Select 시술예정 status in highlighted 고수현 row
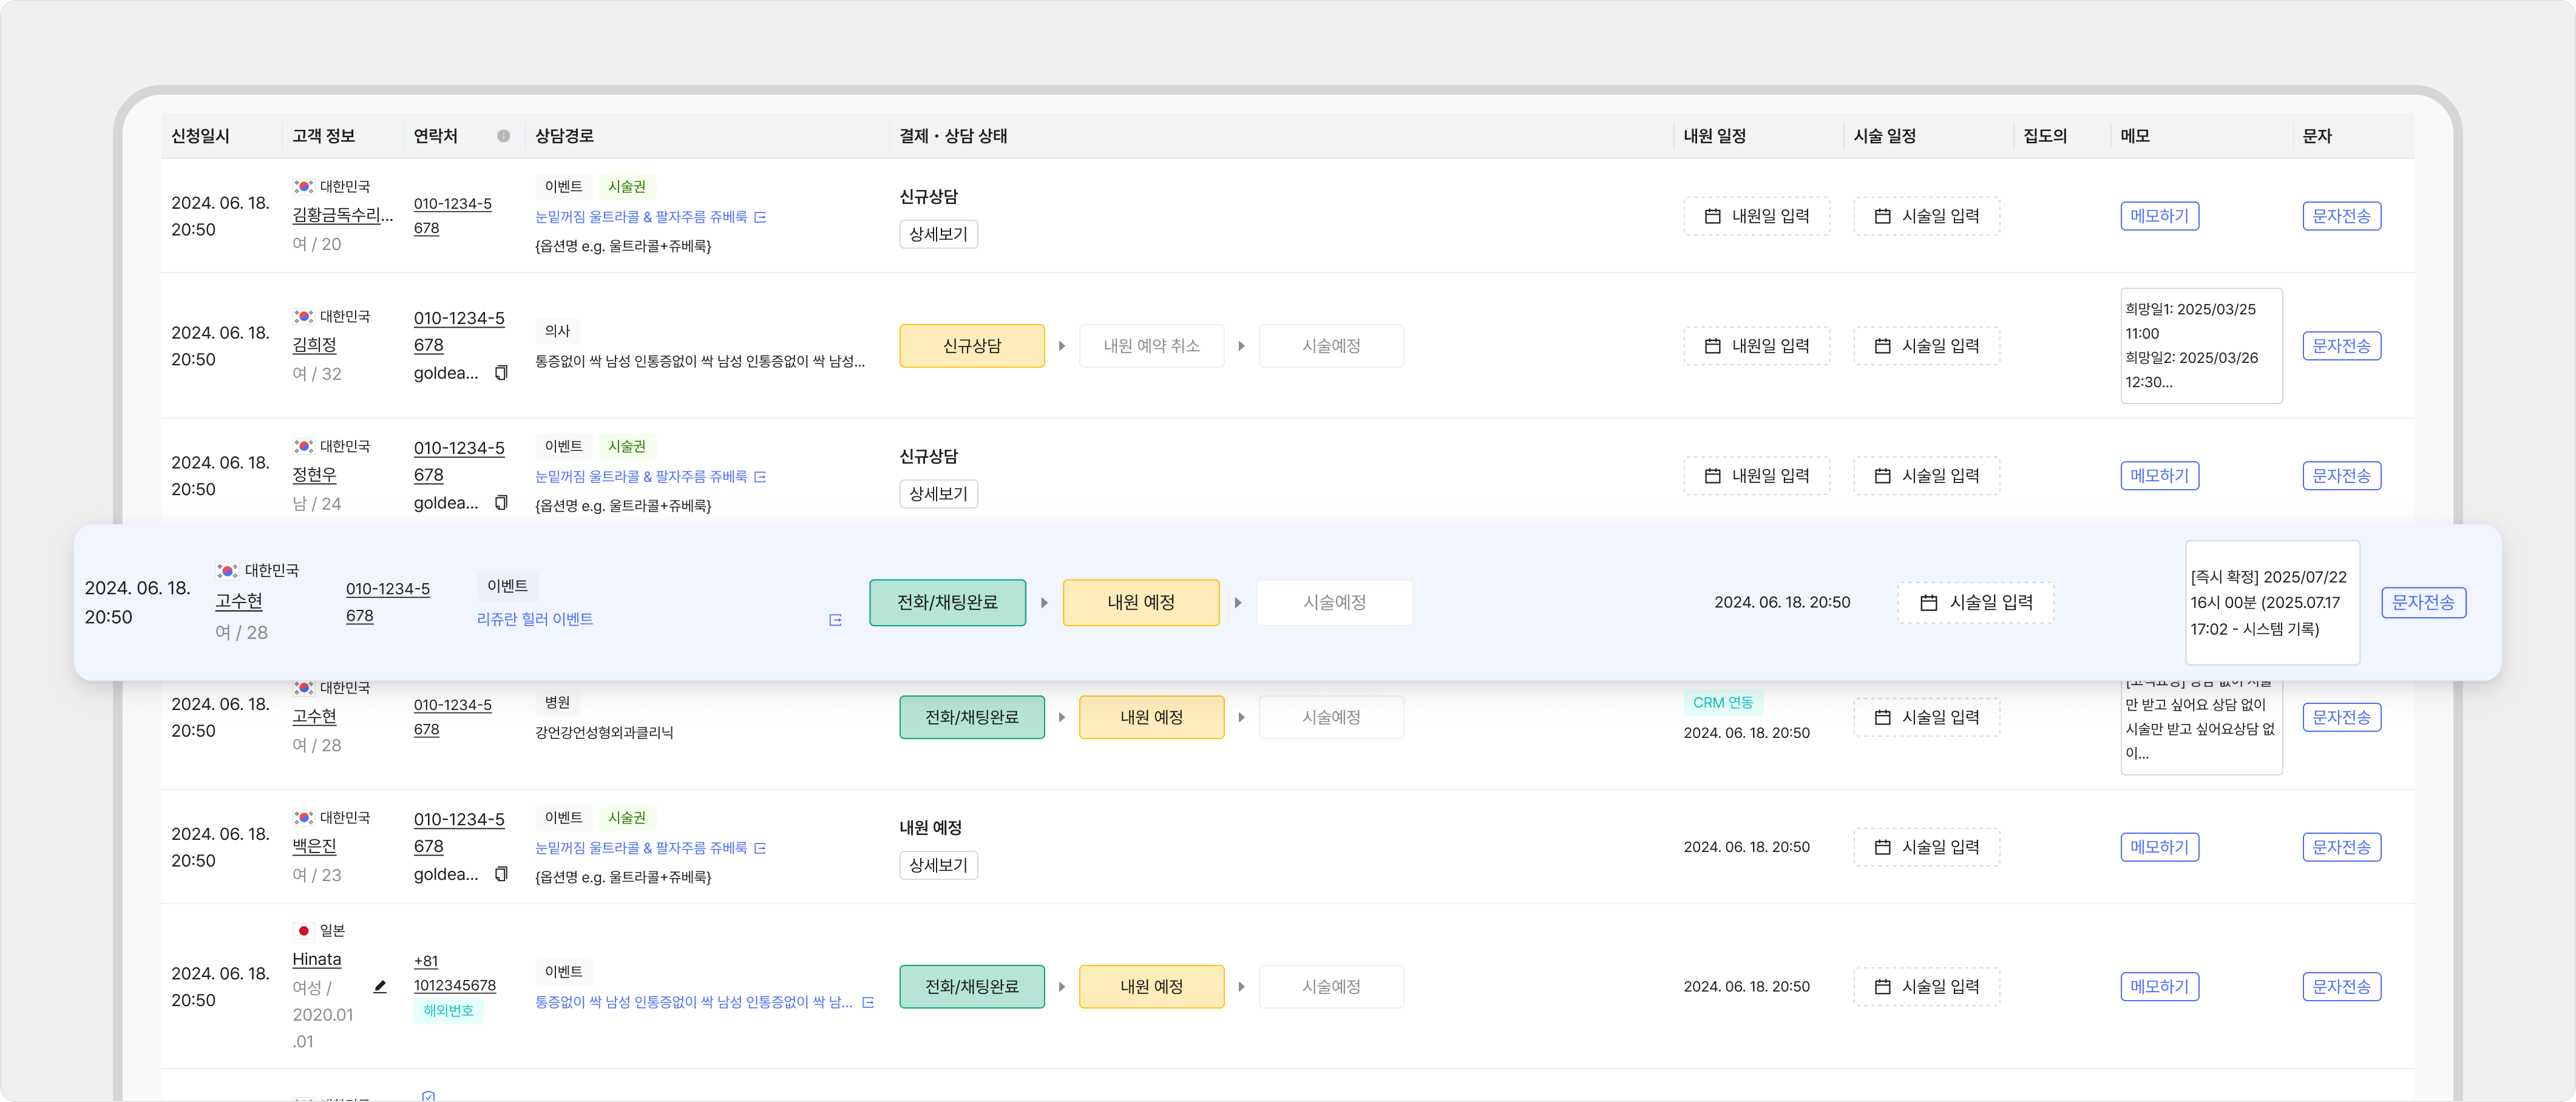The height and width of the screenshot is (1102, 2576). pyautogui.click(x=1334, y=603)
